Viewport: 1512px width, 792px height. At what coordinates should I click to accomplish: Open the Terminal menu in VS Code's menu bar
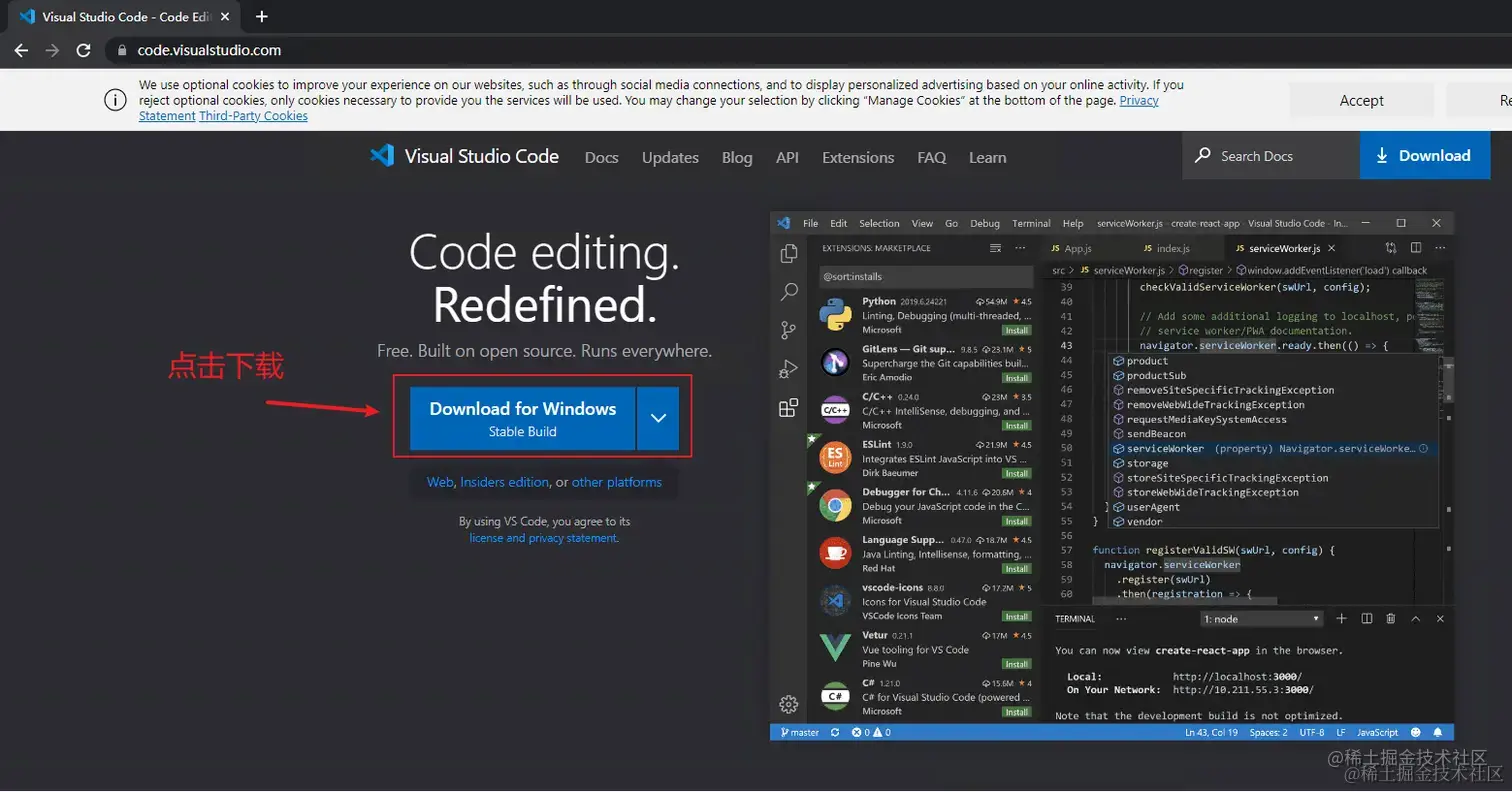[x=1031, y=222]
